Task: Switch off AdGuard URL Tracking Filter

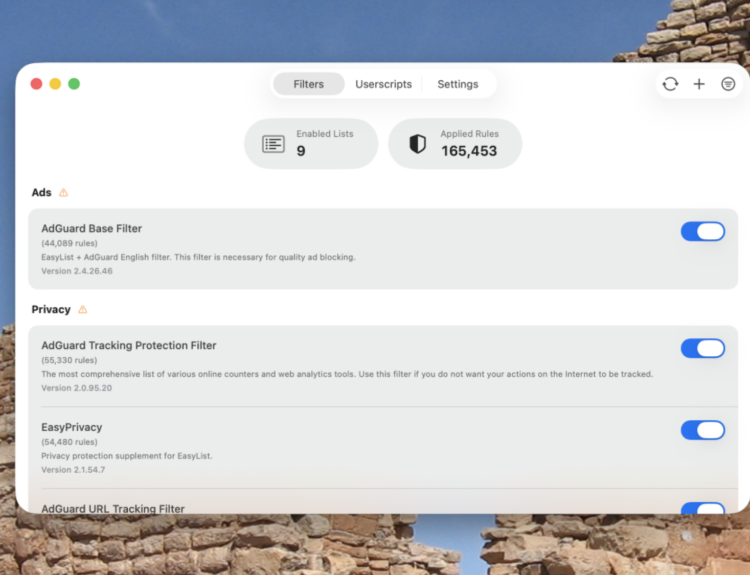Action: (702, 509)
